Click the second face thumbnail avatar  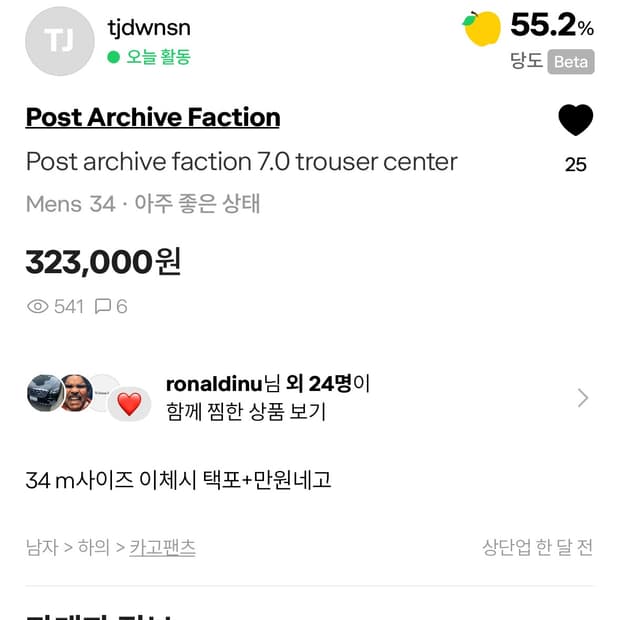pyautogui.click(x=76, y=393)
